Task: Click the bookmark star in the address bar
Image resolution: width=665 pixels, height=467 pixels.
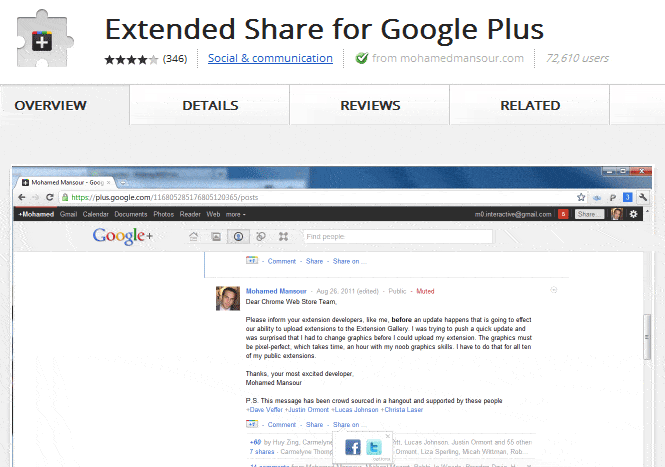Action: (581, 197)
